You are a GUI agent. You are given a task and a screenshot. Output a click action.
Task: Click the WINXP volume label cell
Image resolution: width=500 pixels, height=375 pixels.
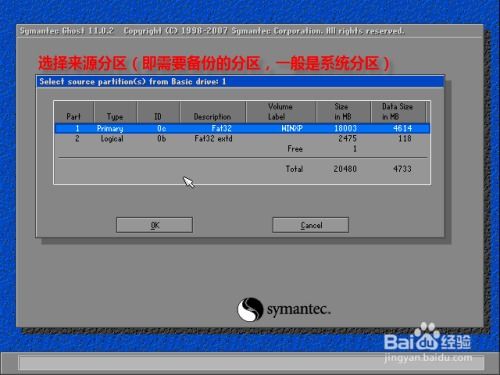[x=292, y=128]
